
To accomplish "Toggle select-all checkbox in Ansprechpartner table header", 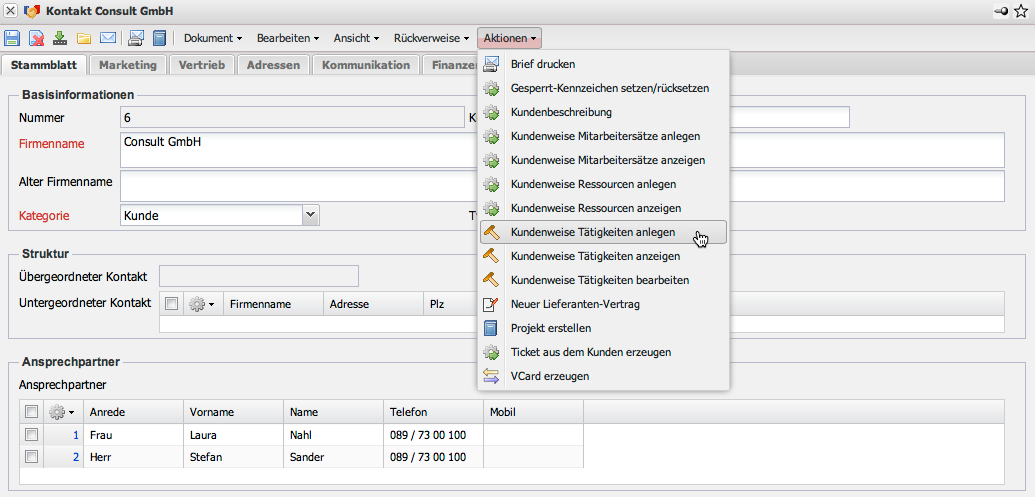I will 32,412.
